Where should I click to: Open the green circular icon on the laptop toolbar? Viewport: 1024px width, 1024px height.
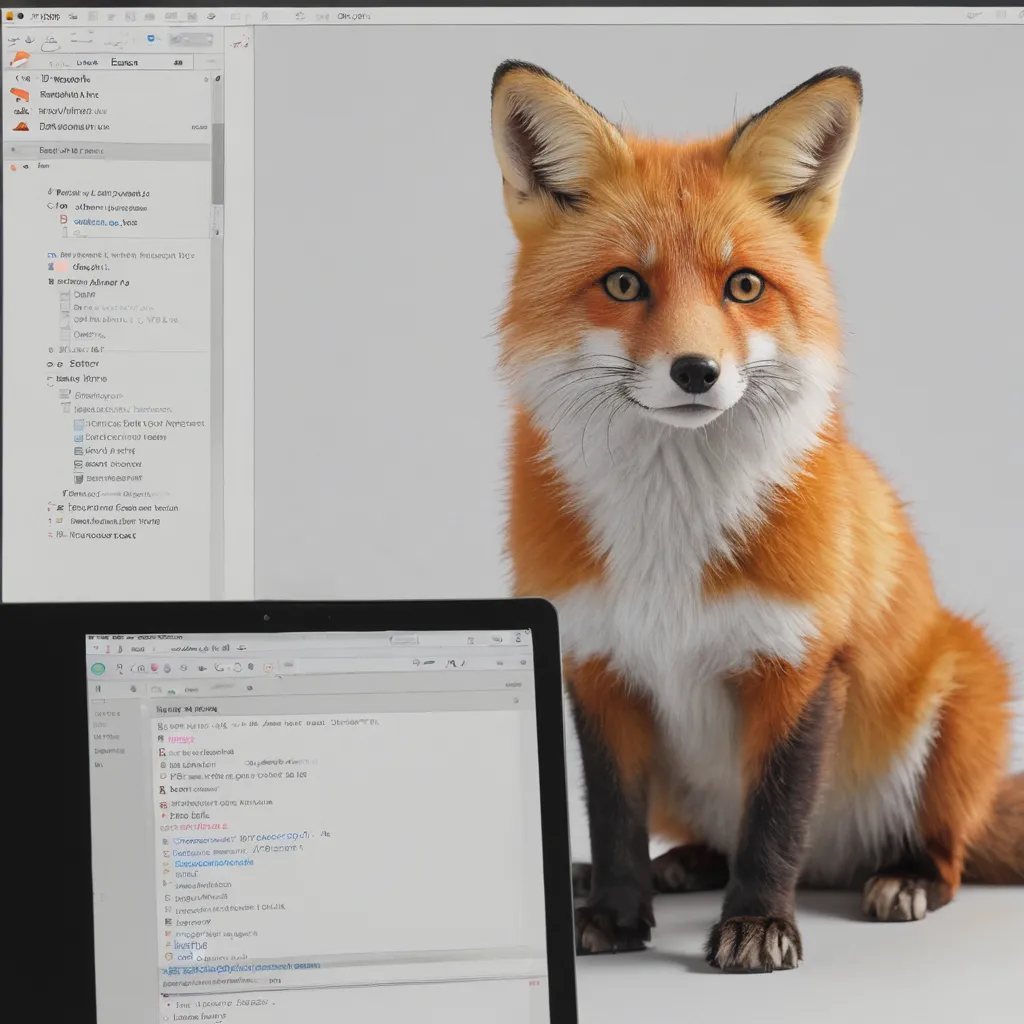tap(97, 667)
